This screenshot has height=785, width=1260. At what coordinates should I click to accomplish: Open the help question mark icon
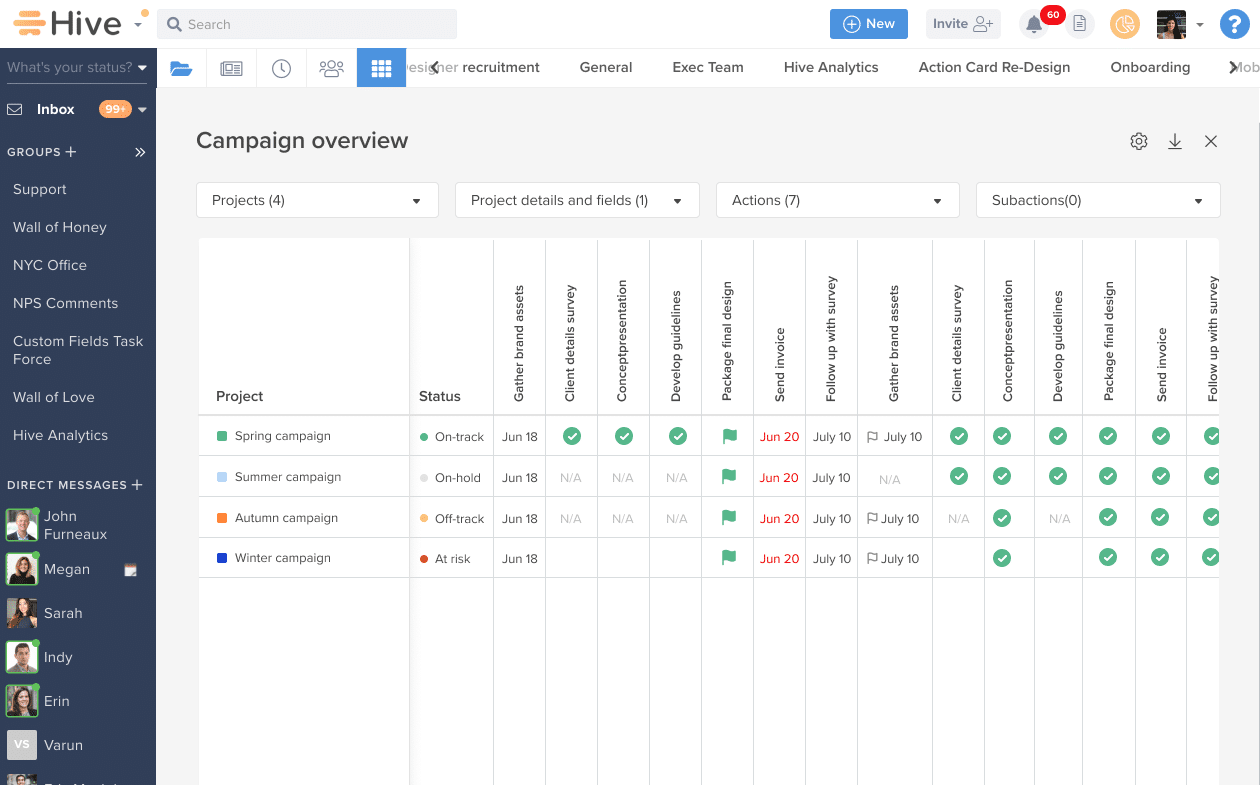[1235, 24]
